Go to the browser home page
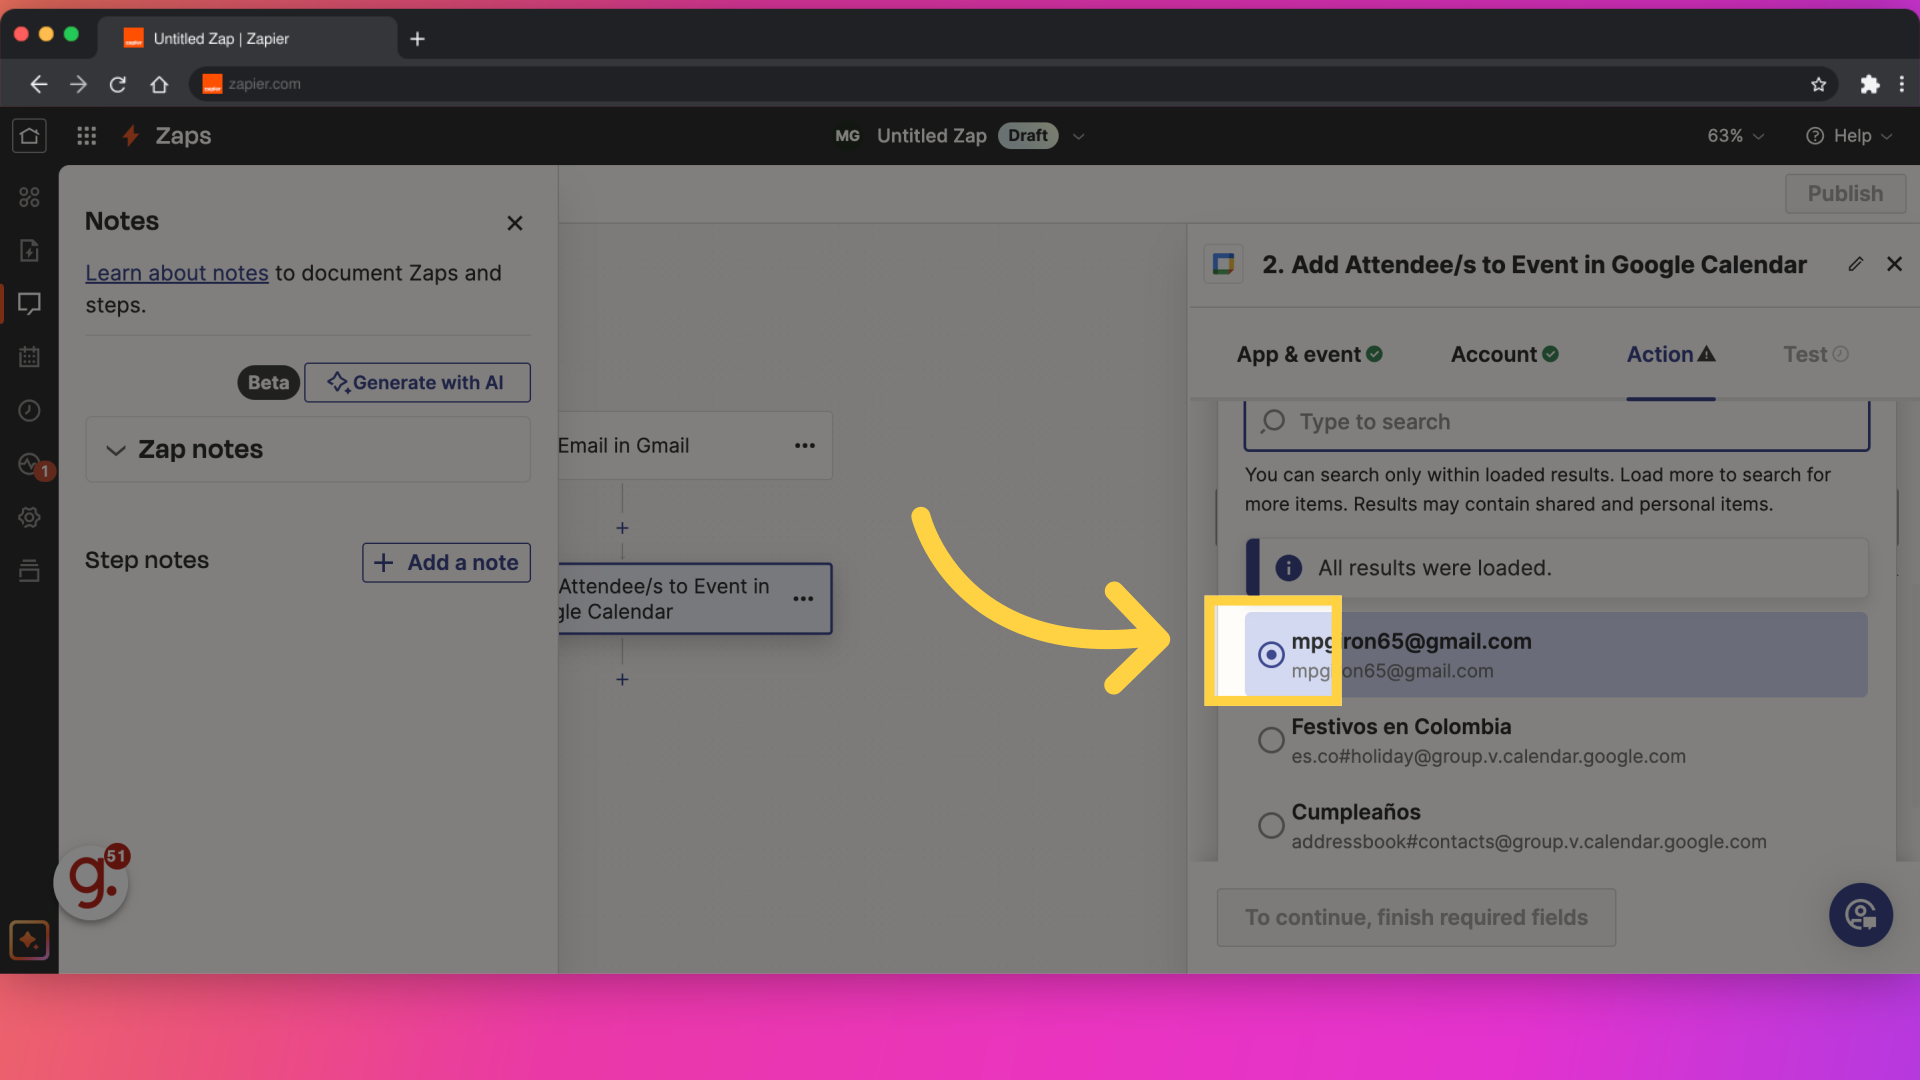 click(x=159, y=84)
